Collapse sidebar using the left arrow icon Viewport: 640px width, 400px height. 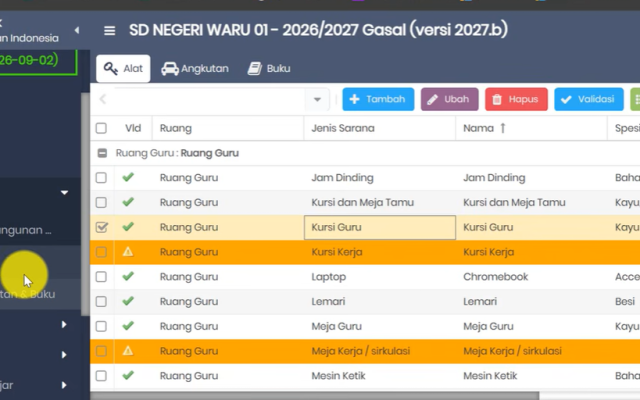[77, 30]
